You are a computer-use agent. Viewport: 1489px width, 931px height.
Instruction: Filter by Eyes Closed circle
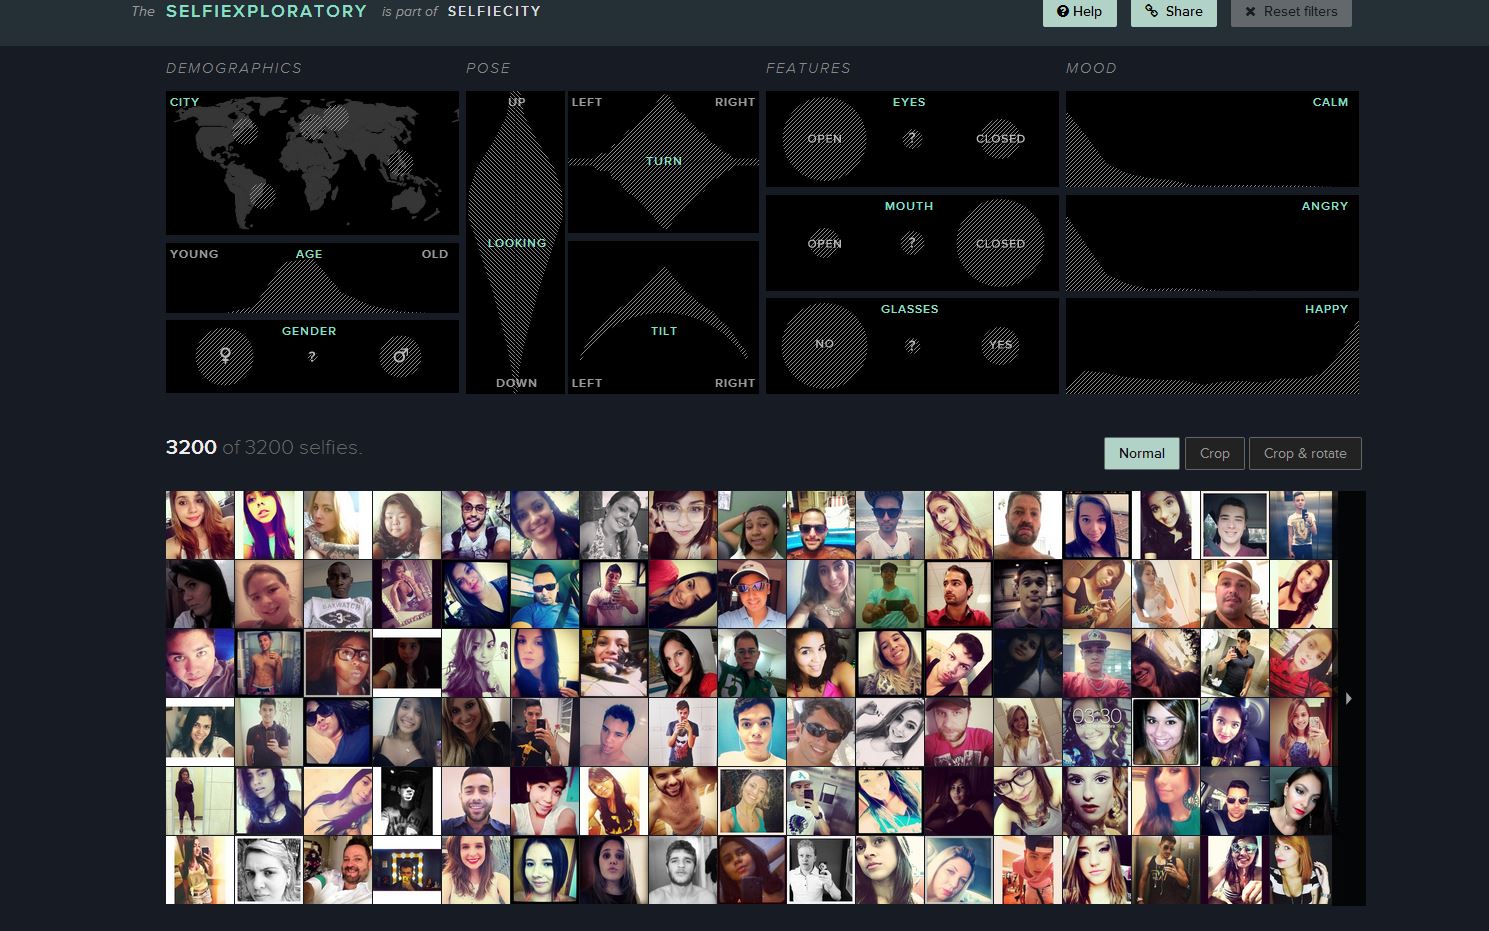[1000, 139]
